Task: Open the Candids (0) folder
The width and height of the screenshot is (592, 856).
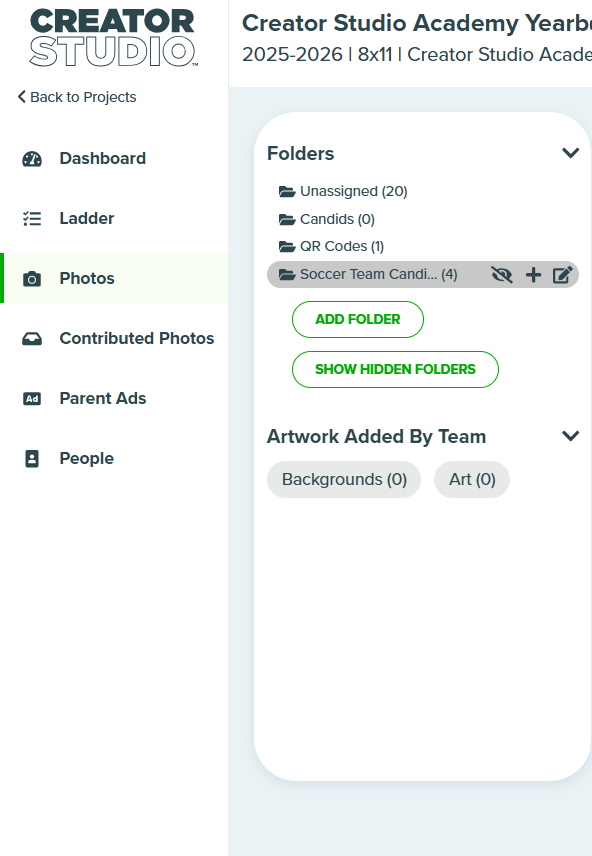Action: [327, 219]
